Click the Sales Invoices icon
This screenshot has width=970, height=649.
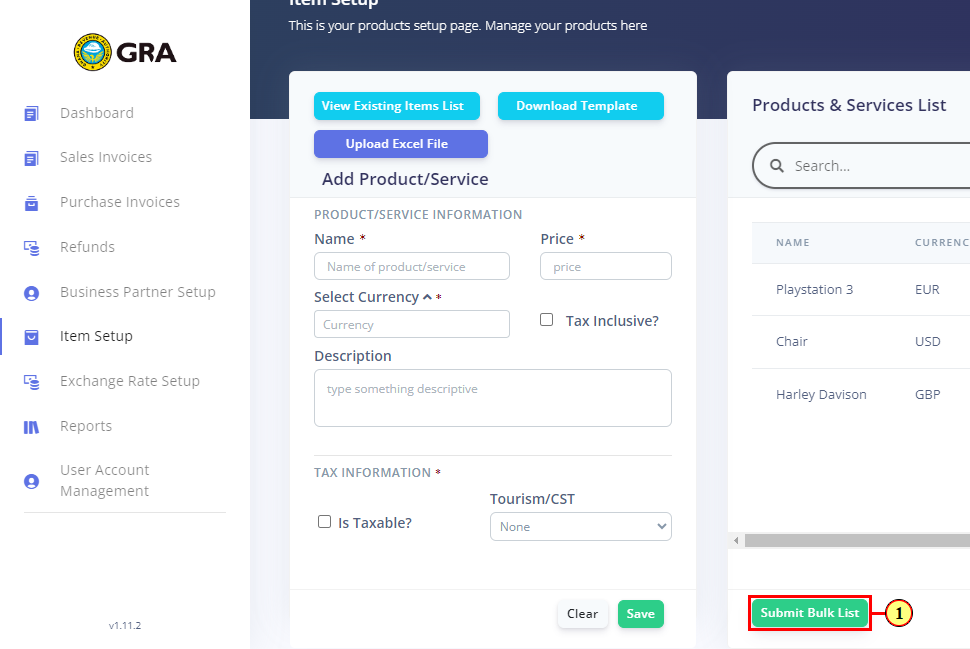(x=31, y=158)
